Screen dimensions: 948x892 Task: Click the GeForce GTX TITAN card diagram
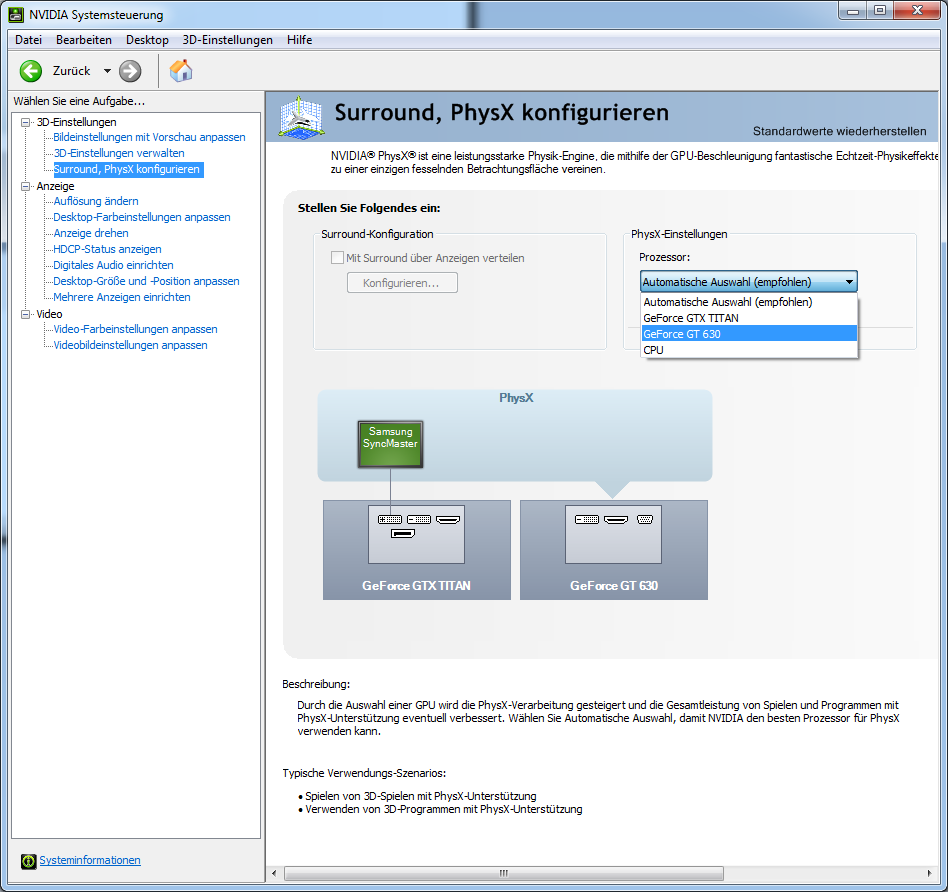[x=417, y=550]
